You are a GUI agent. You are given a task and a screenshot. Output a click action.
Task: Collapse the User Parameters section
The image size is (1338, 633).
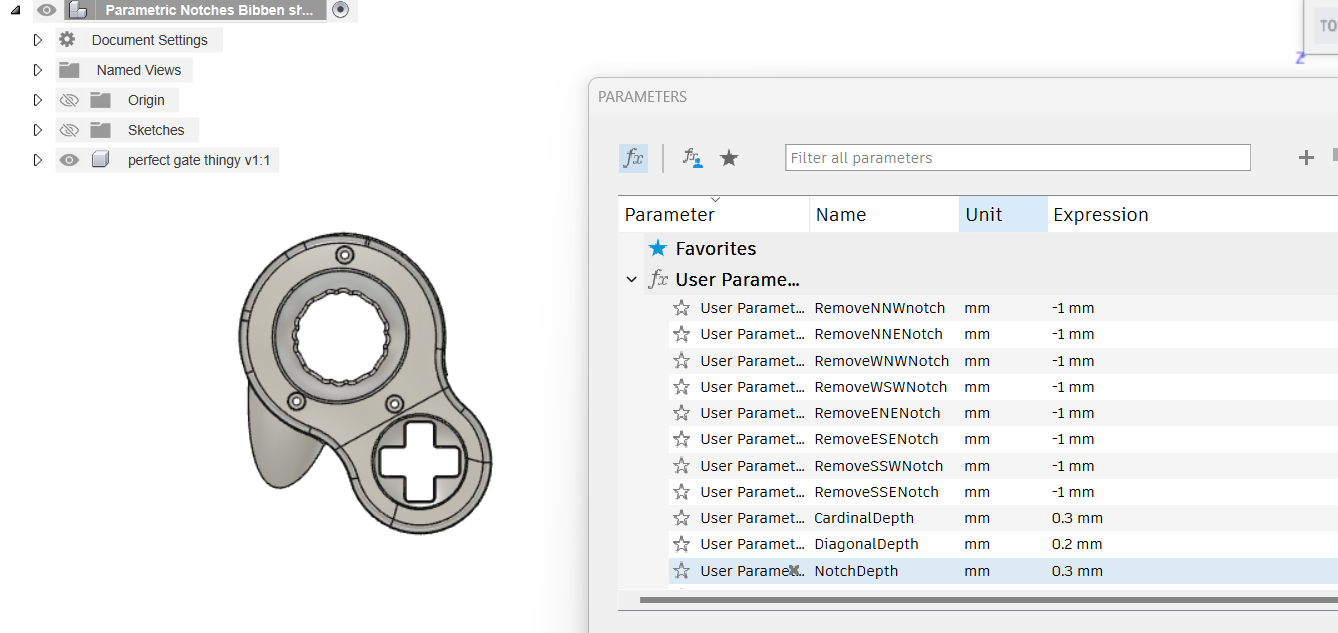631,279
